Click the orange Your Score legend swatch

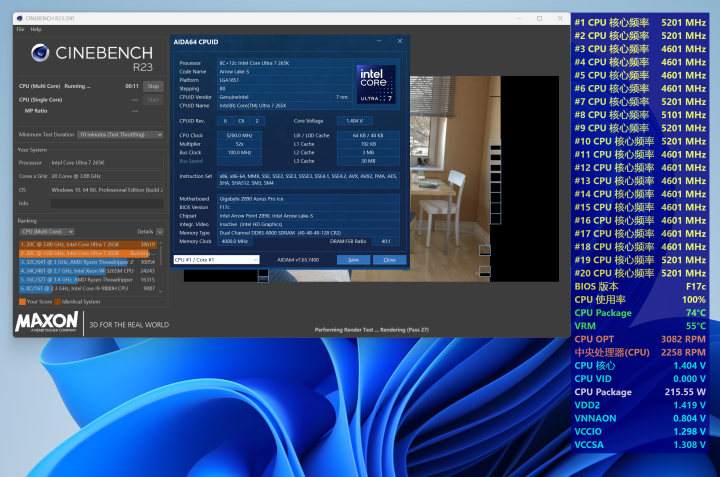22,302
